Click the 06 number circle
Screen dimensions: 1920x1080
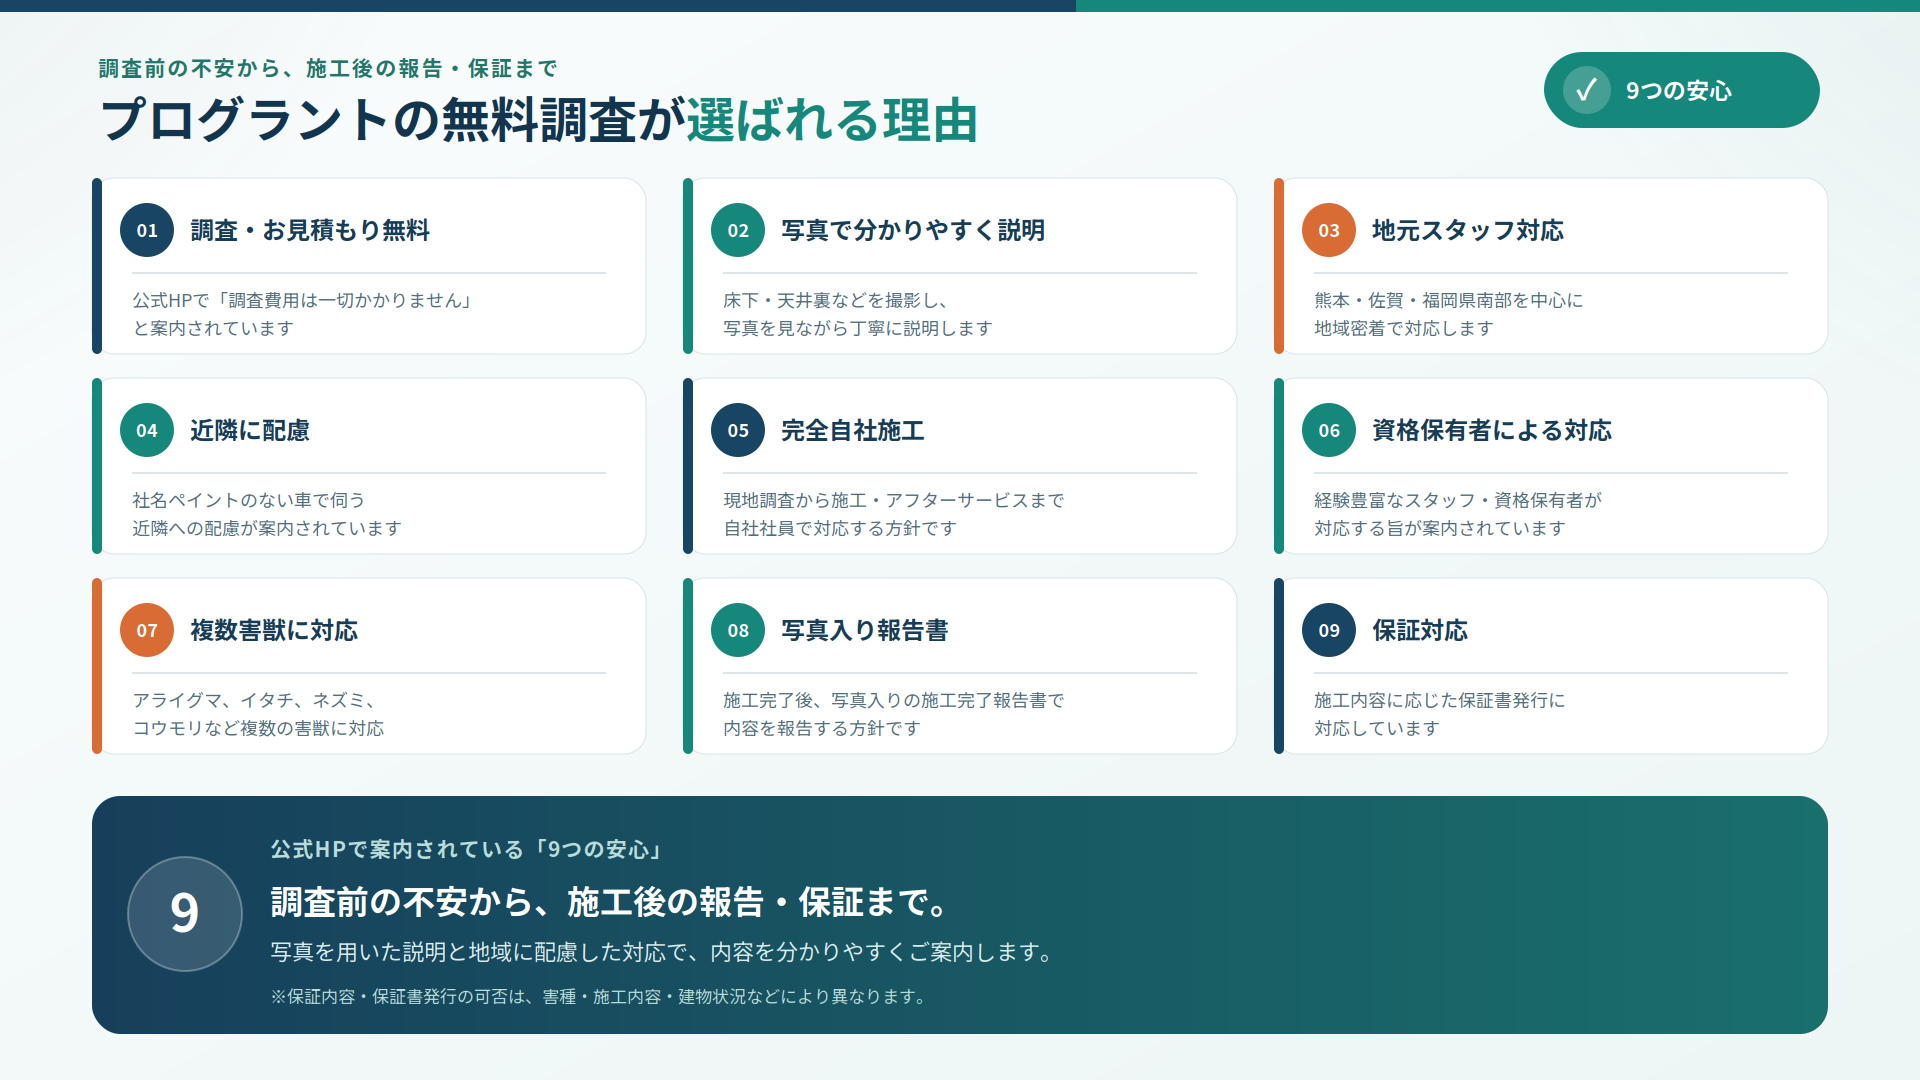[x=1329, y=430]
